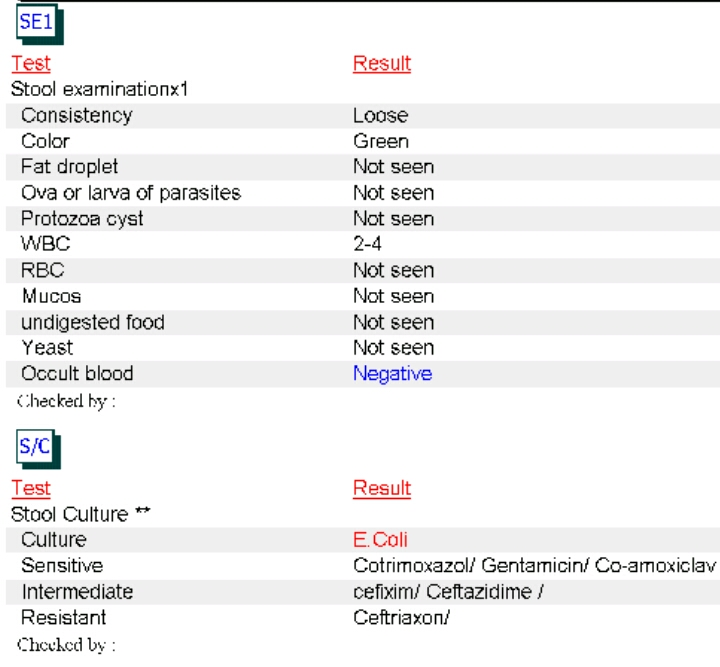
Task: Open the Result header link in stool examination
Action: tap(382, 63)
